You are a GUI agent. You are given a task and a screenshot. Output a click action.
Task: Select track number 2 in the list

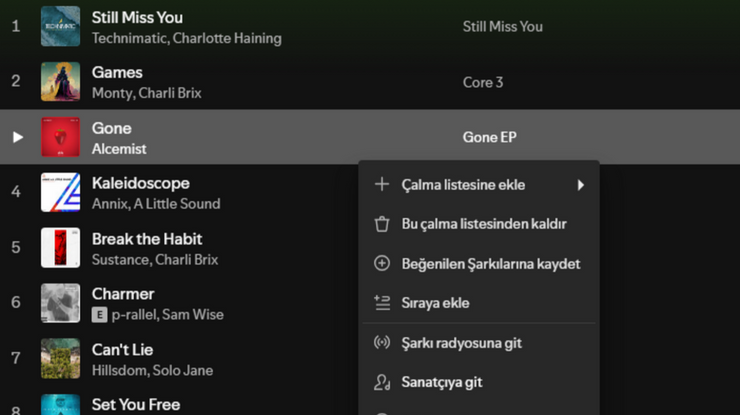click(16, 81)
